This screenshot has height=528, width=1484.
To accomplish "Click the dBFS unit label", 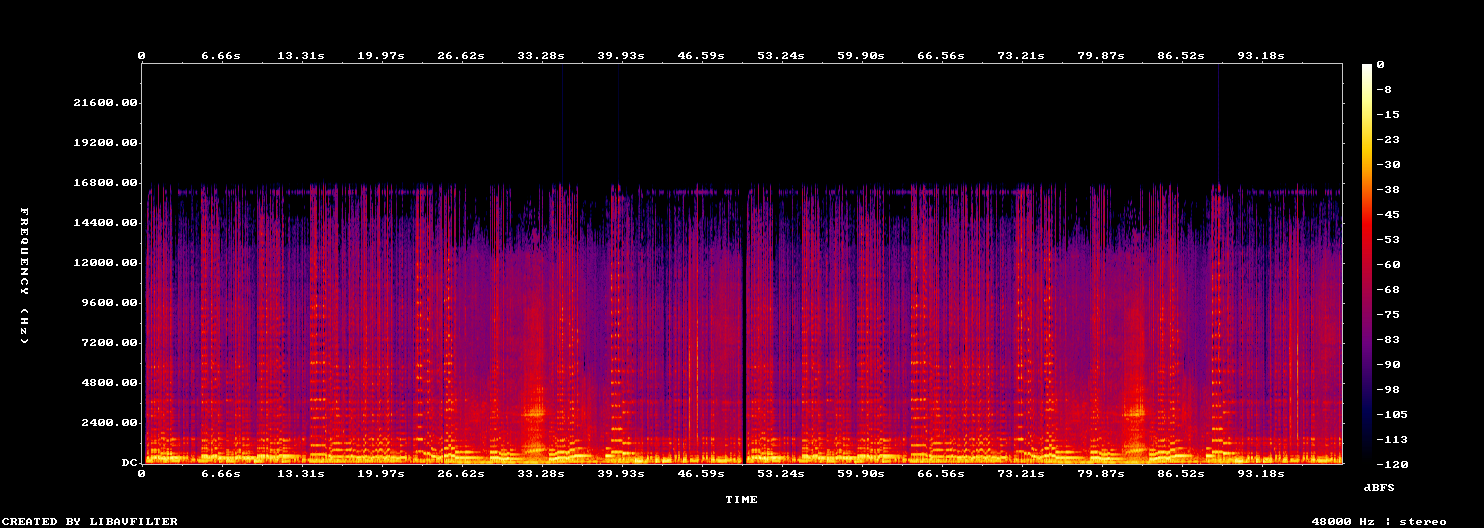I will (1379, 487).
